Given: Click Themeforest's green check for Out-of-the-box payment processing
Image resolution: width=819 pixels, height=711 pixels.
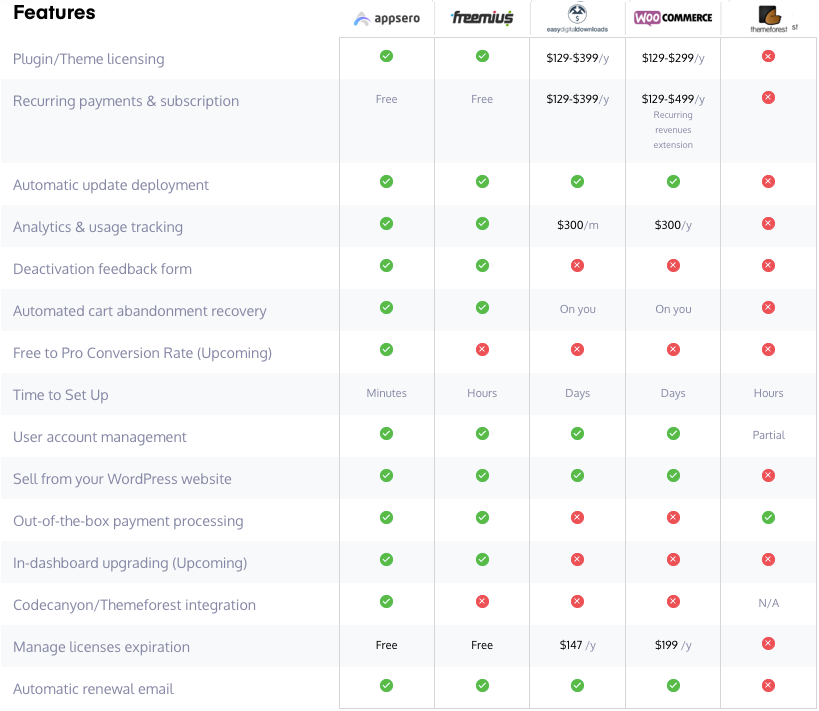Looking at the screenshot, I should click(x=768, y=517).
